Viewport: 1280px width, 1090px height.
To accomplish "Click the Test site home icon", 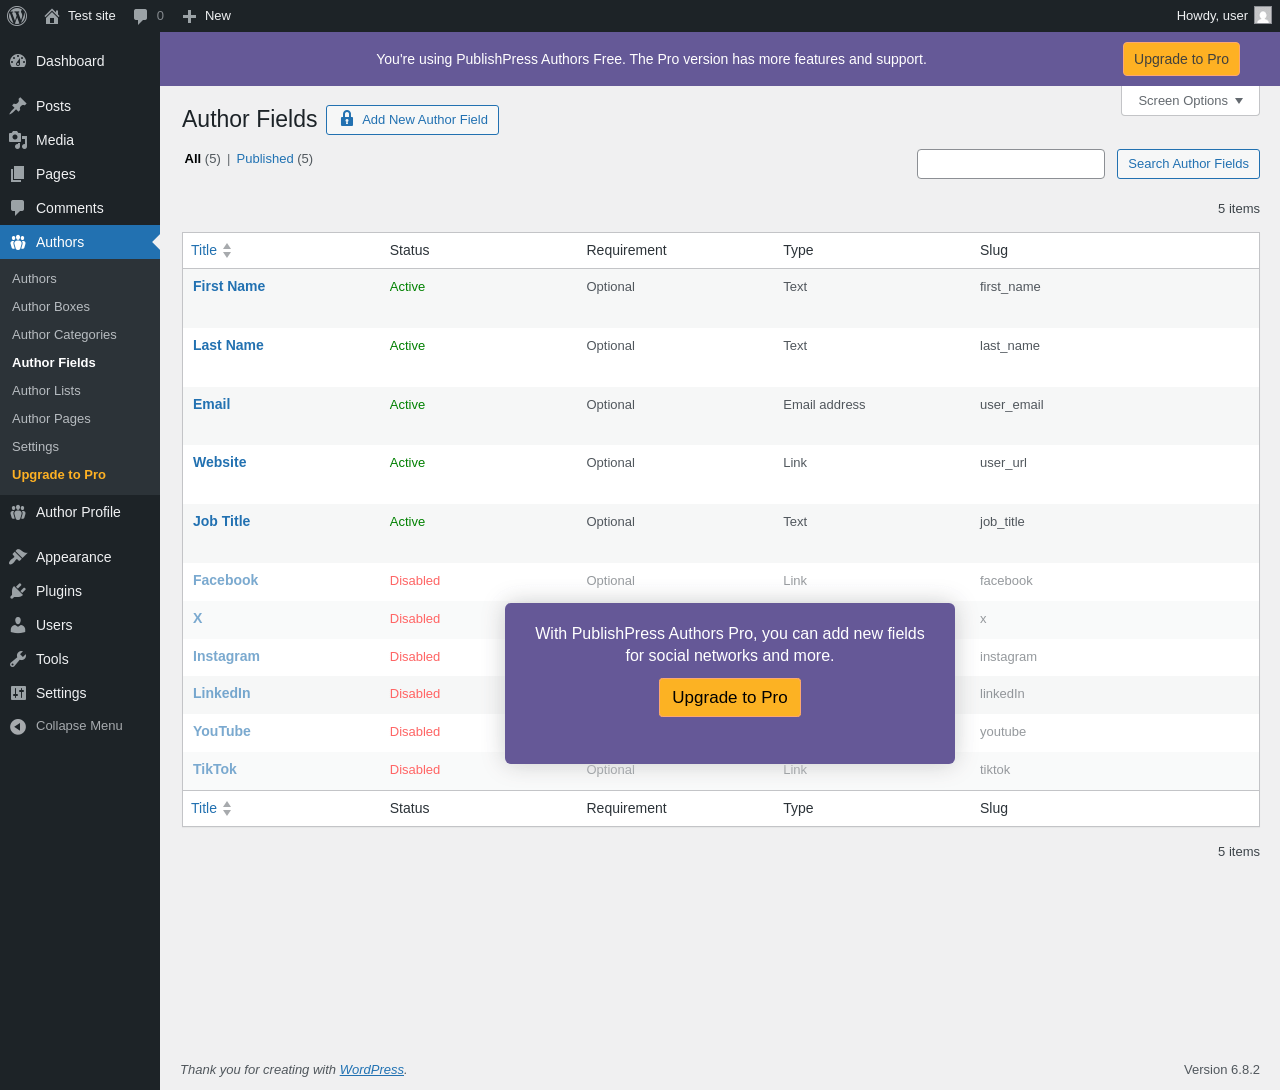I will point(52,16).
